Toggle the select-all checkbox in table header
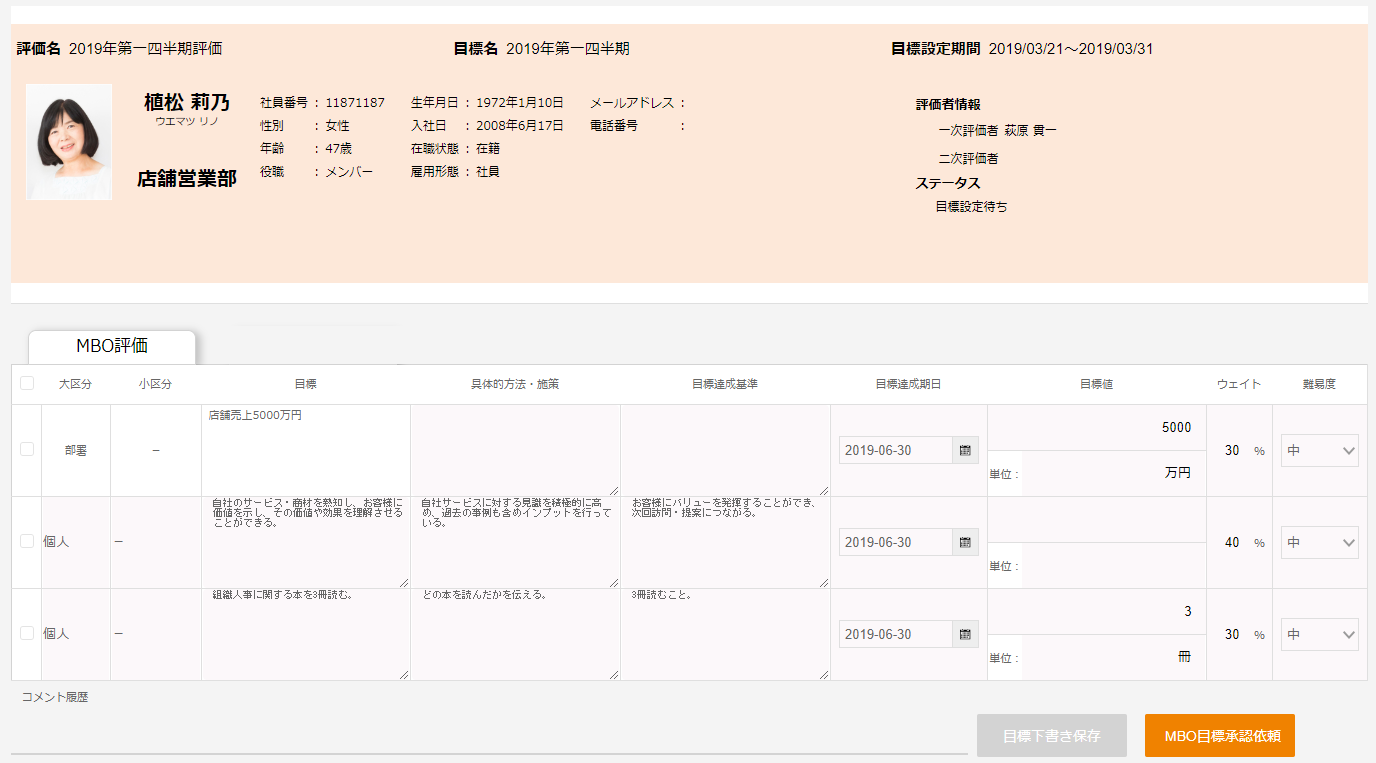 pos(27,383)
